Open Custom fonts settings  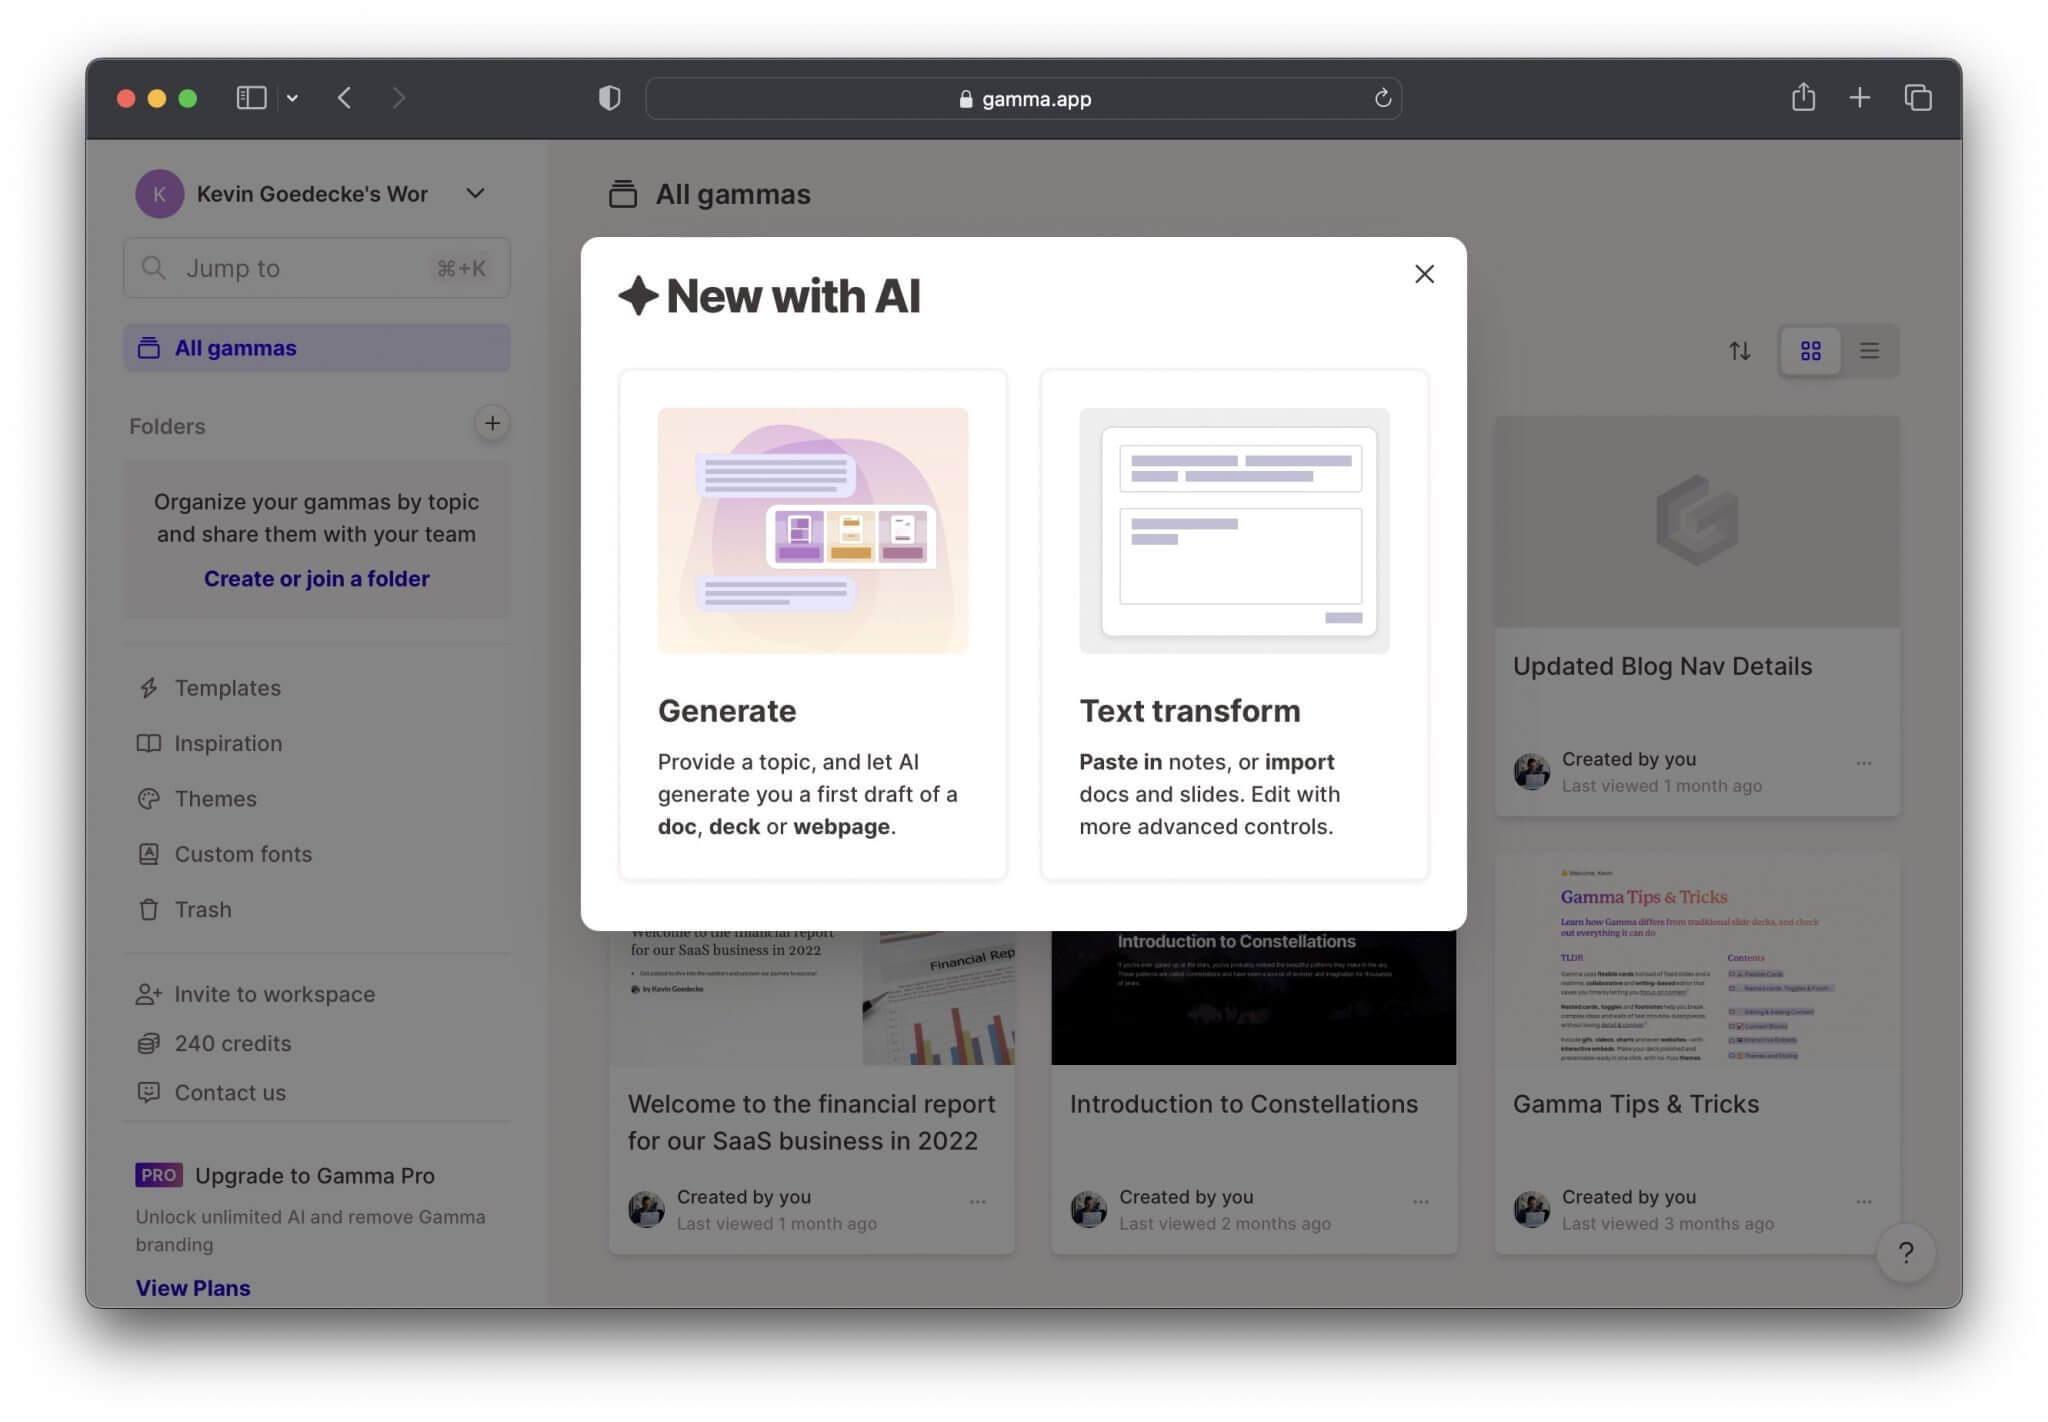click(242, 853)
